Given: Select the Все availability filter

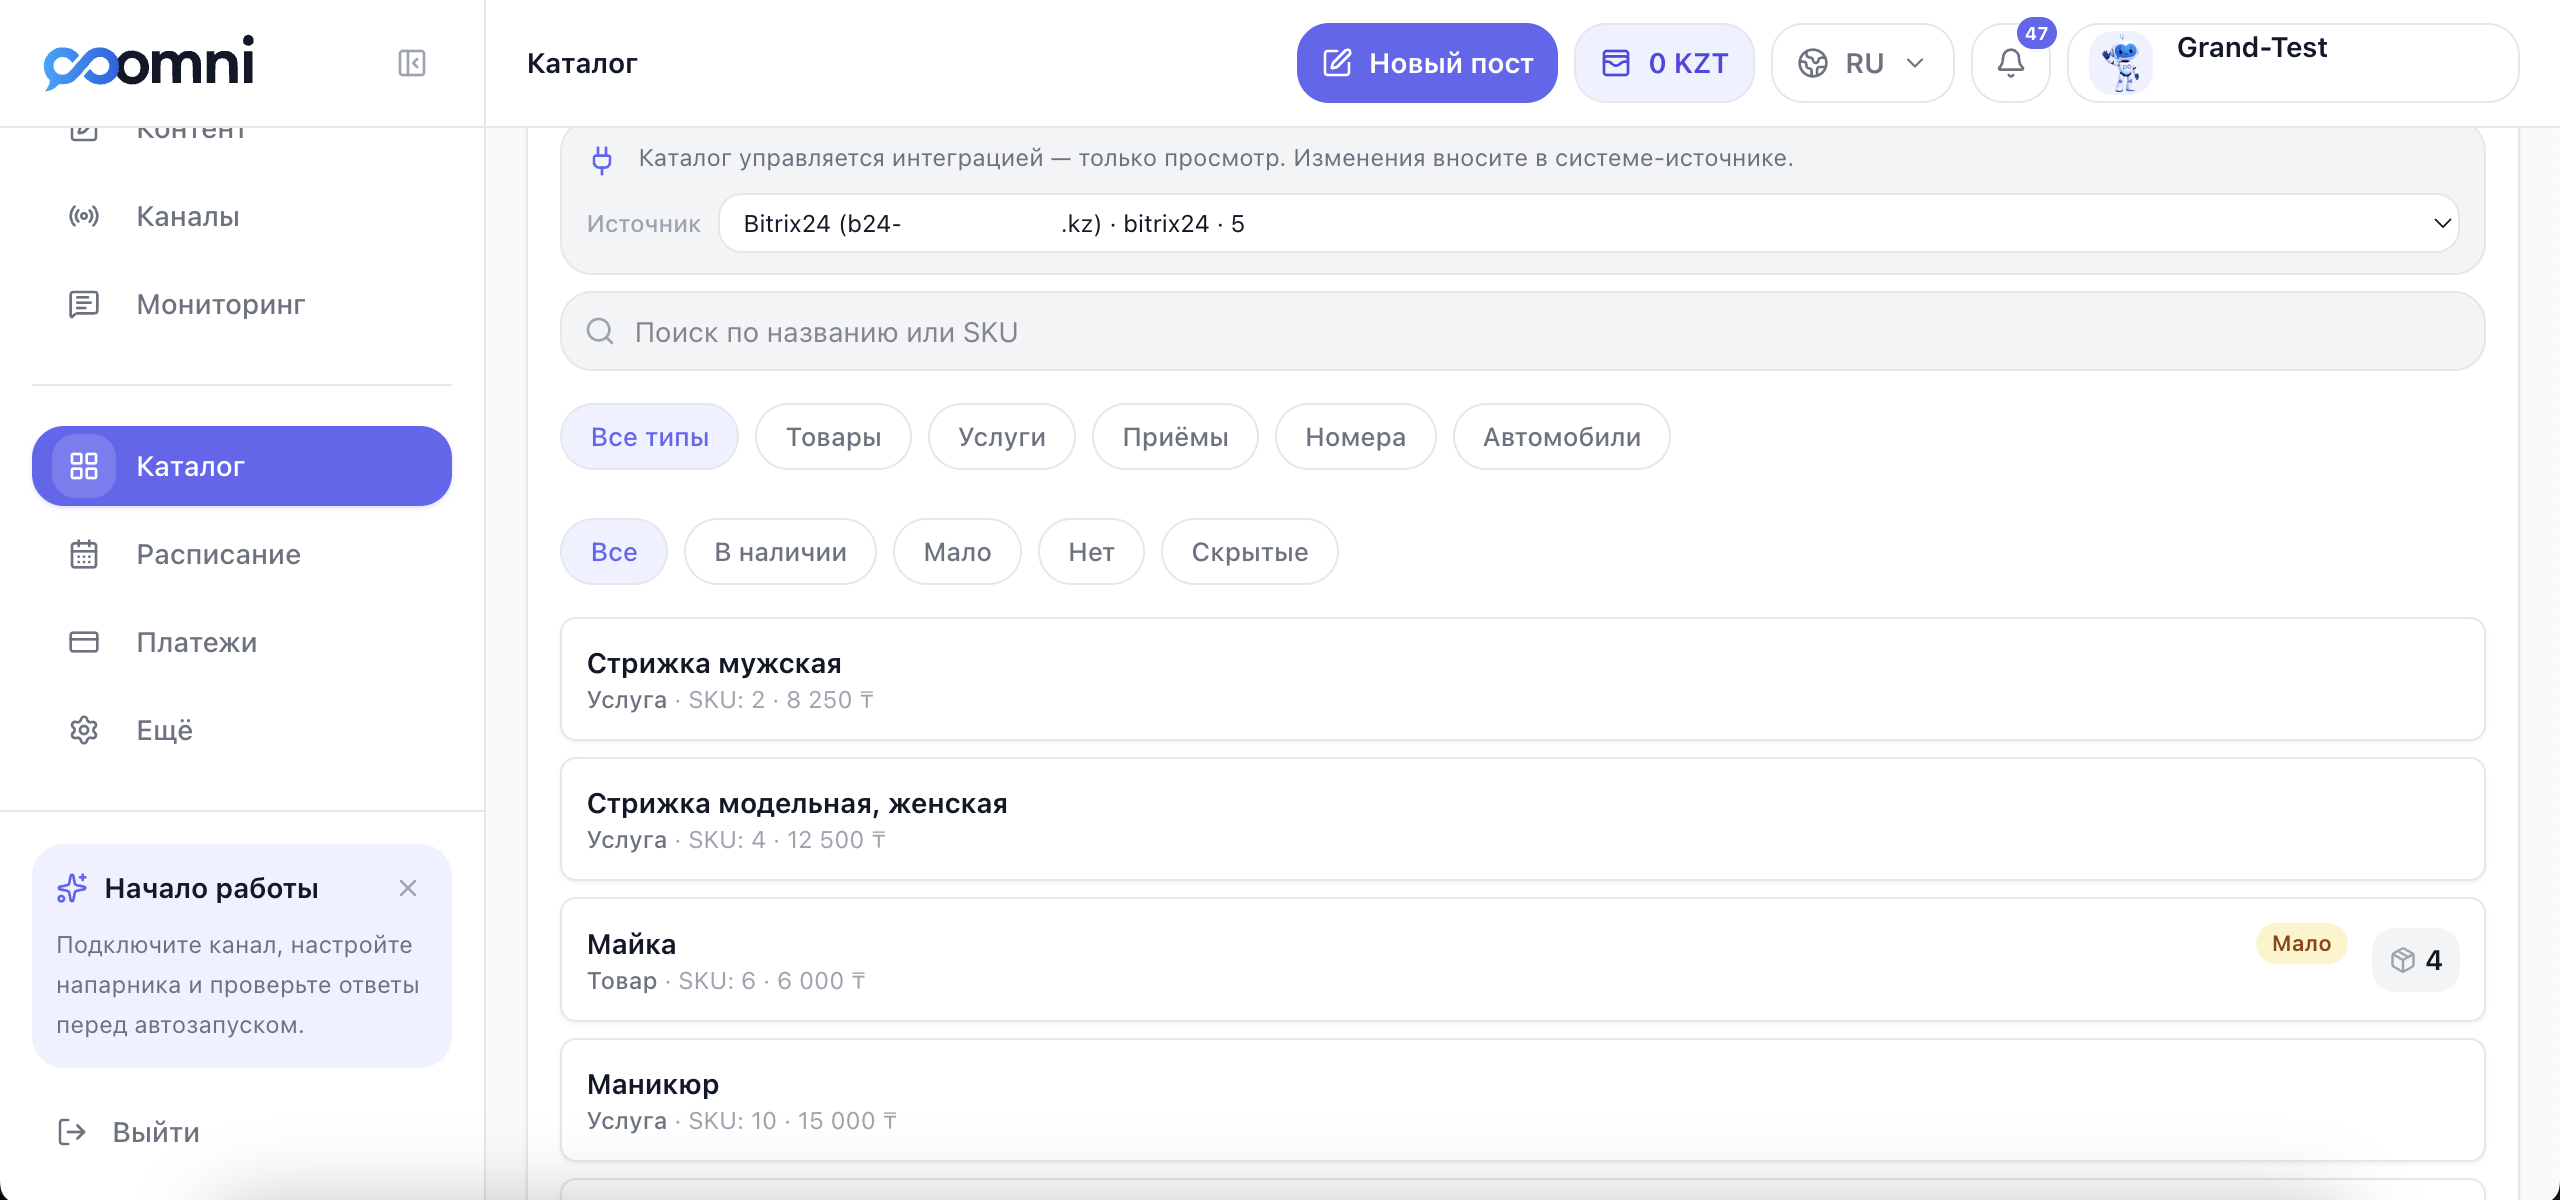Looking at the screenshot, I should [x=614, y=552].
